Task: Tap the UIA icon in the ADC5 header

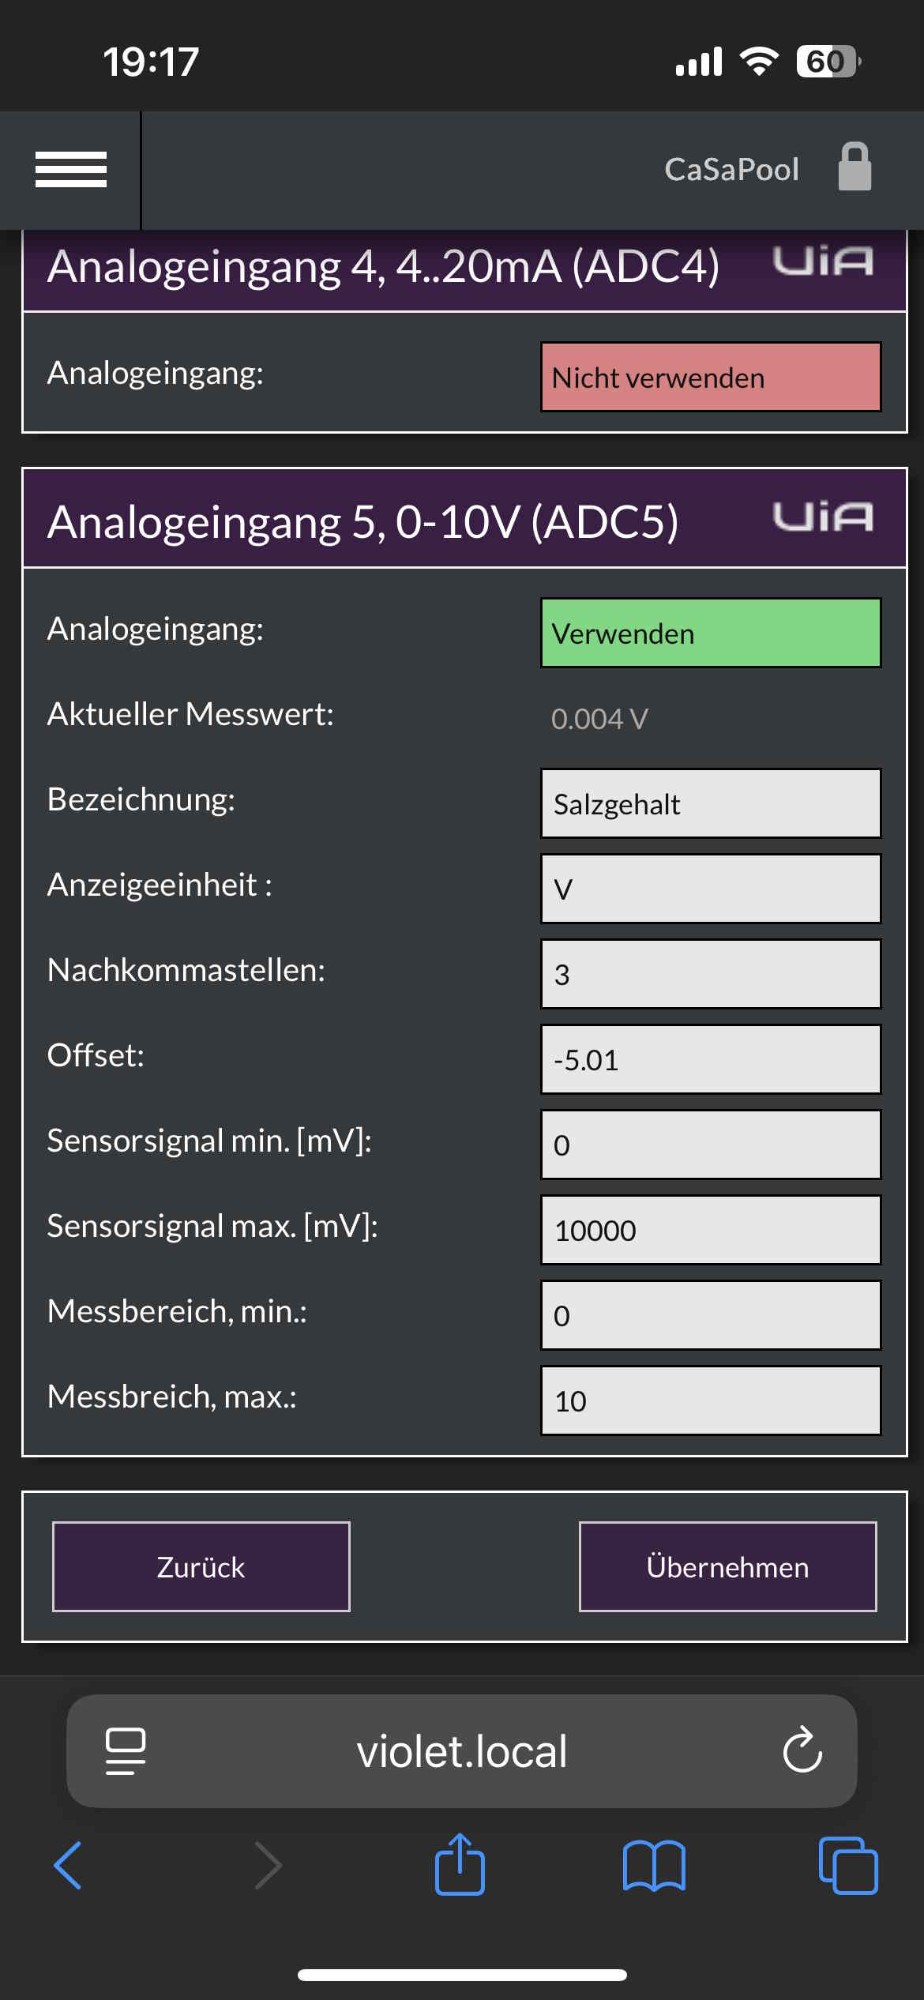Action: coord(823,517)
